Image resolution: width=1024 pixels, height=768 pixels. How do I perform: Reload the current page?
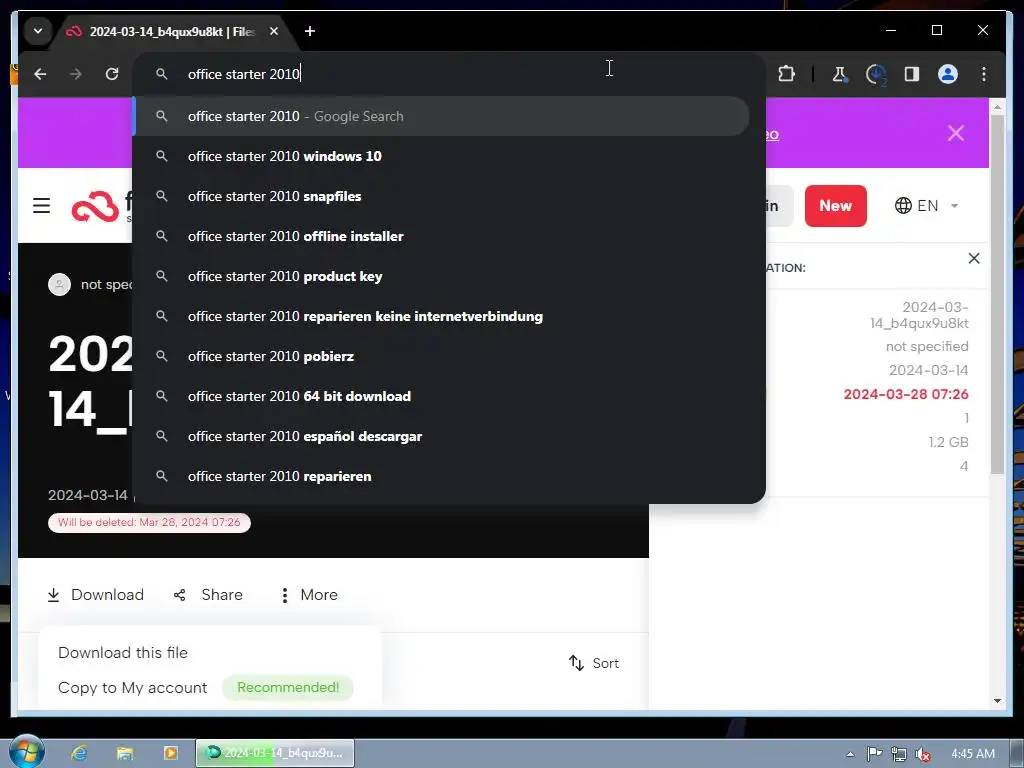112,74
